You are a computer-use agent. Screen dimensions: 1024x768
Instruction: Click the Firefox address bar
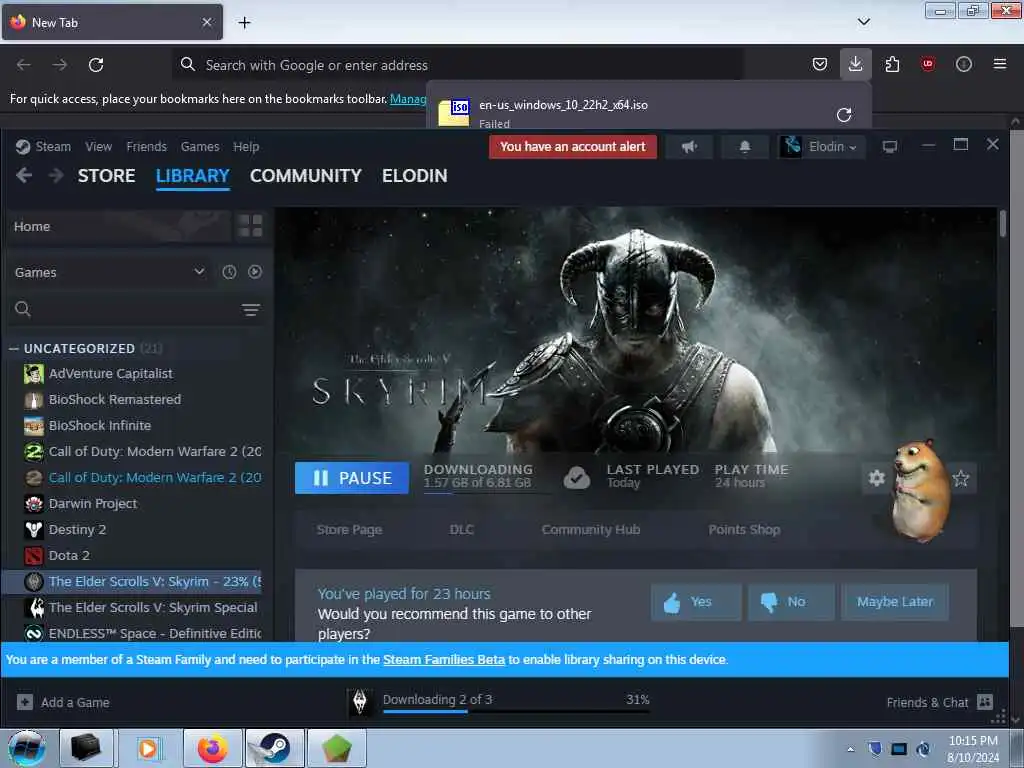coord(457,65)
